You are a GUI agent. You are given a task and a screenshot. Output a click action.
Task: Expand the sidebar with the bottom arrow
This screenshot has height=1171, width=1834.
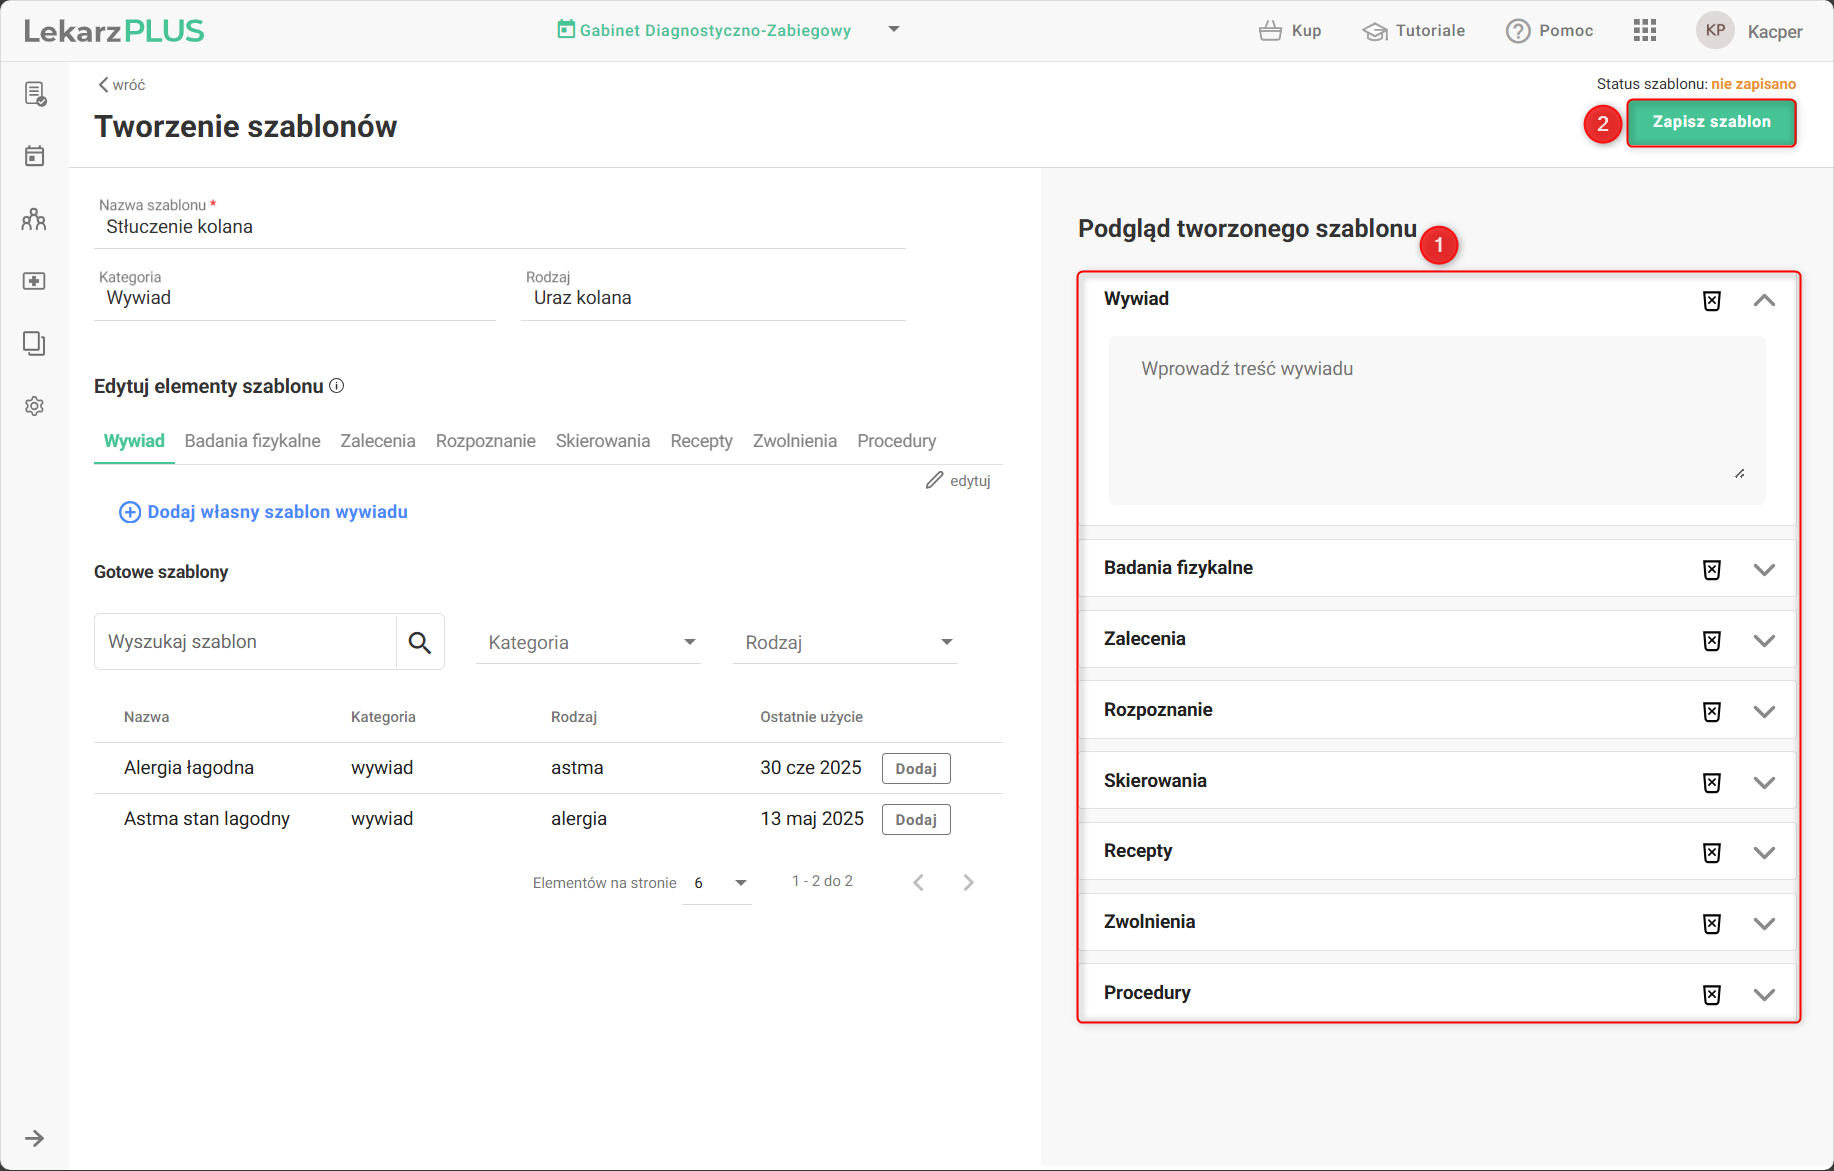(x=34, y=1138)
